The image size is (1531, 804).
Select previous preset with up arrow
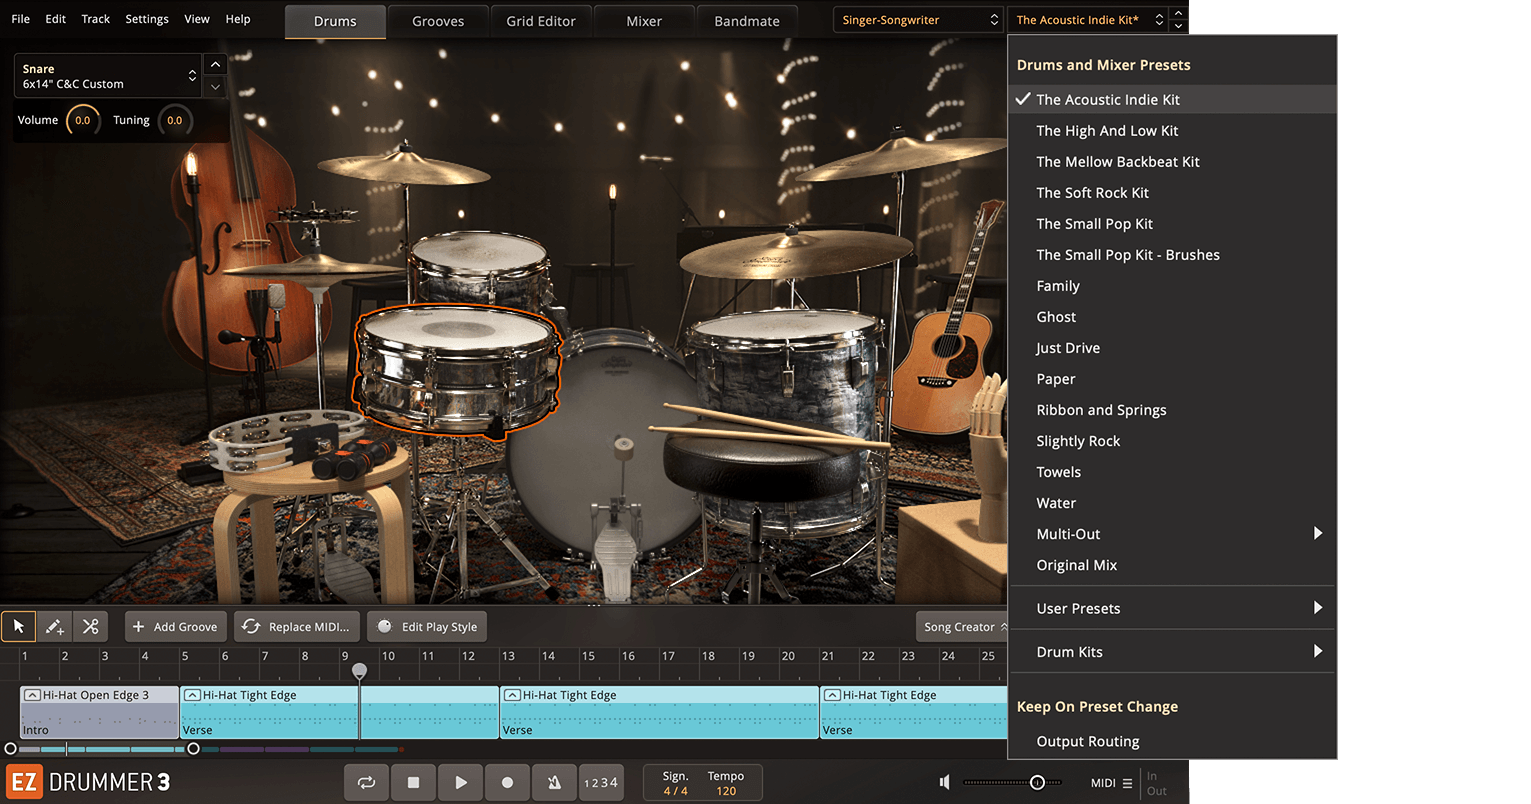pos(1179,13)
